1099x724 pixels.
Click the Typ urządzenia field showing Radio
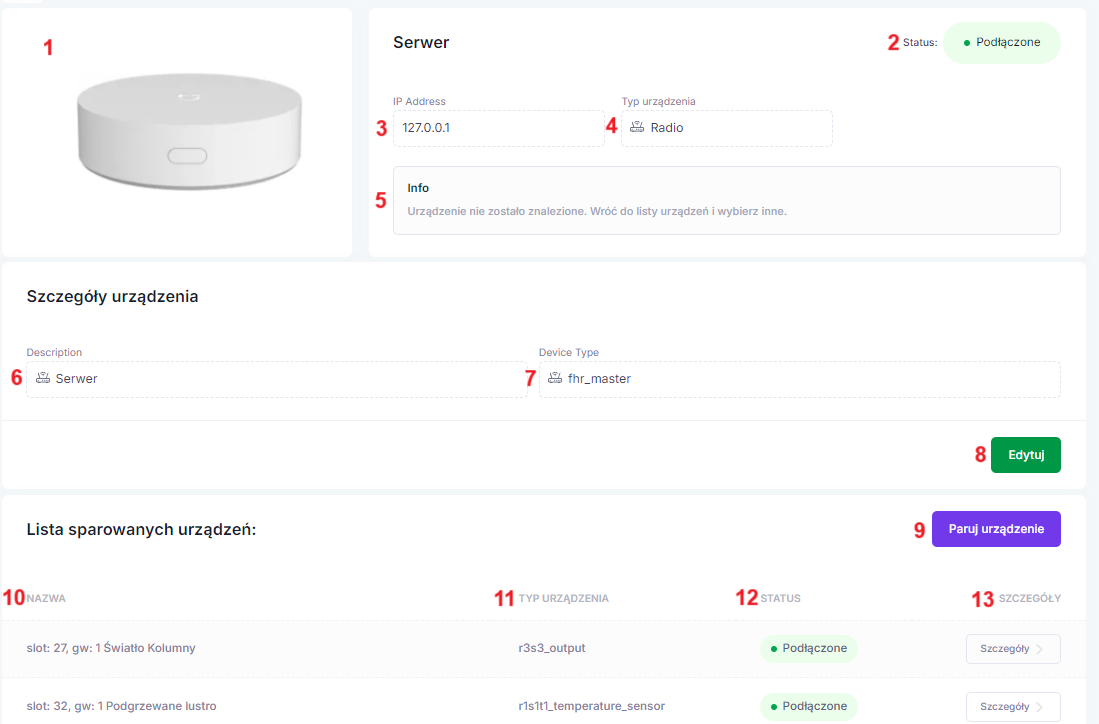click(727, 128)
